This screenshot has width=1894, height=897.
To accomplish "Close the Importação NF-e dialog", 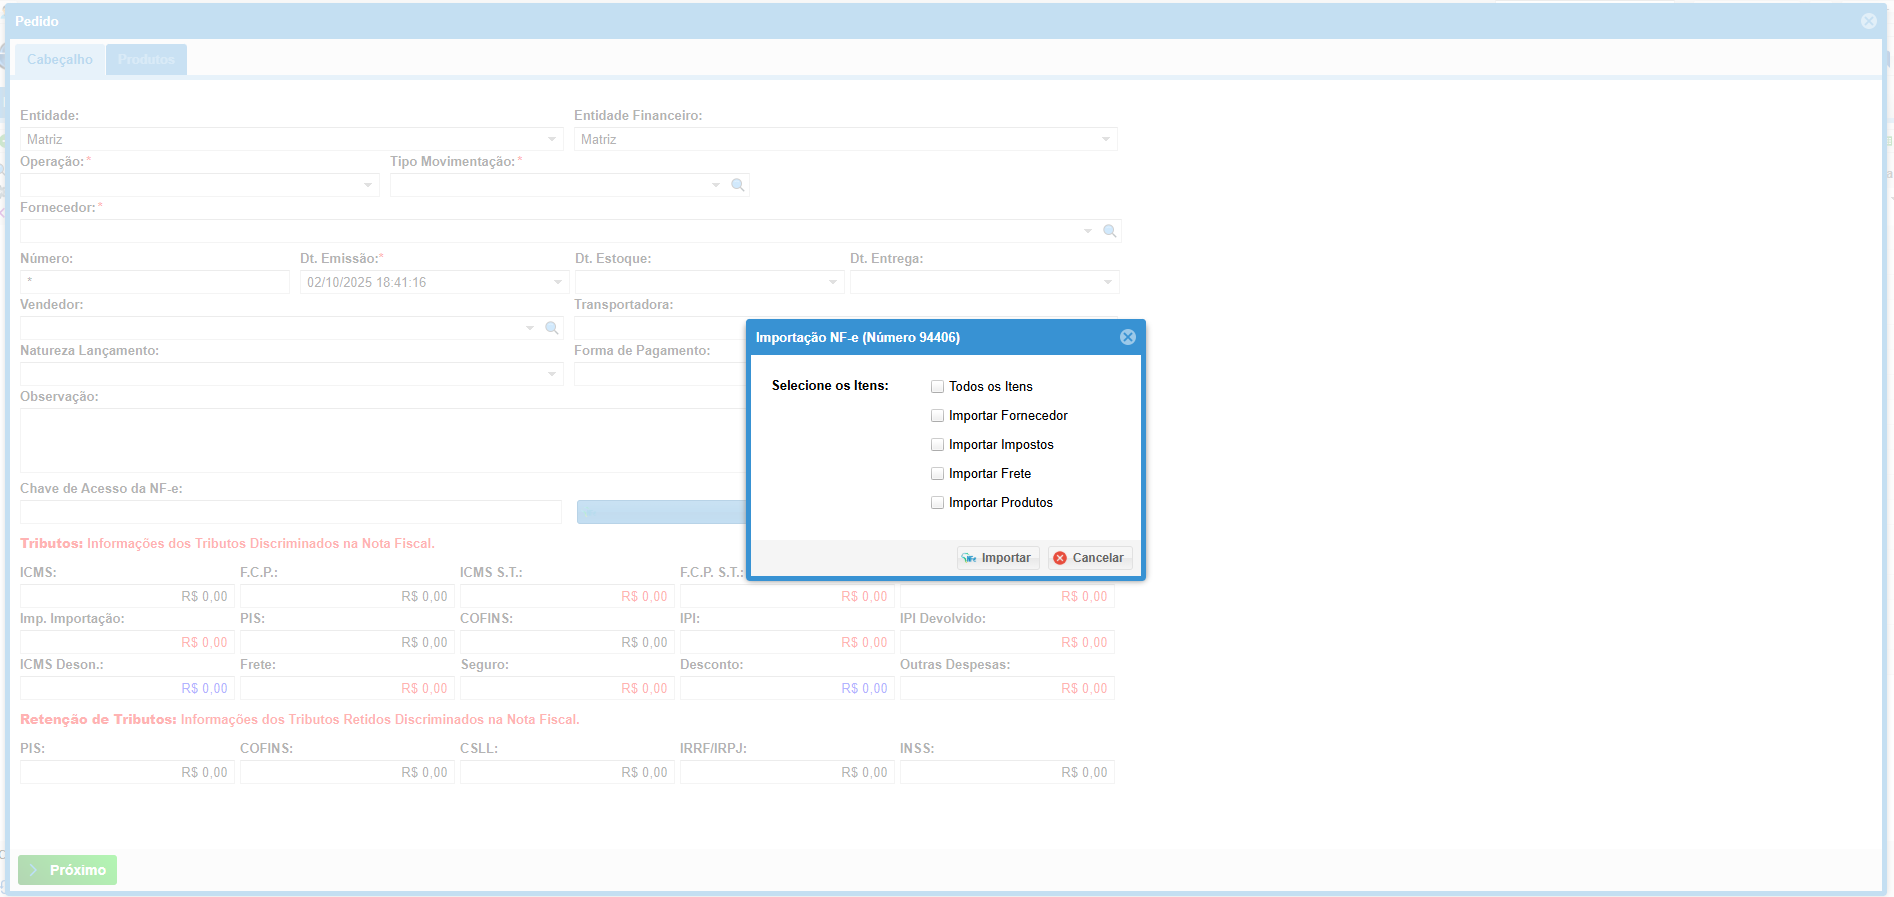I will point(1127,337).
